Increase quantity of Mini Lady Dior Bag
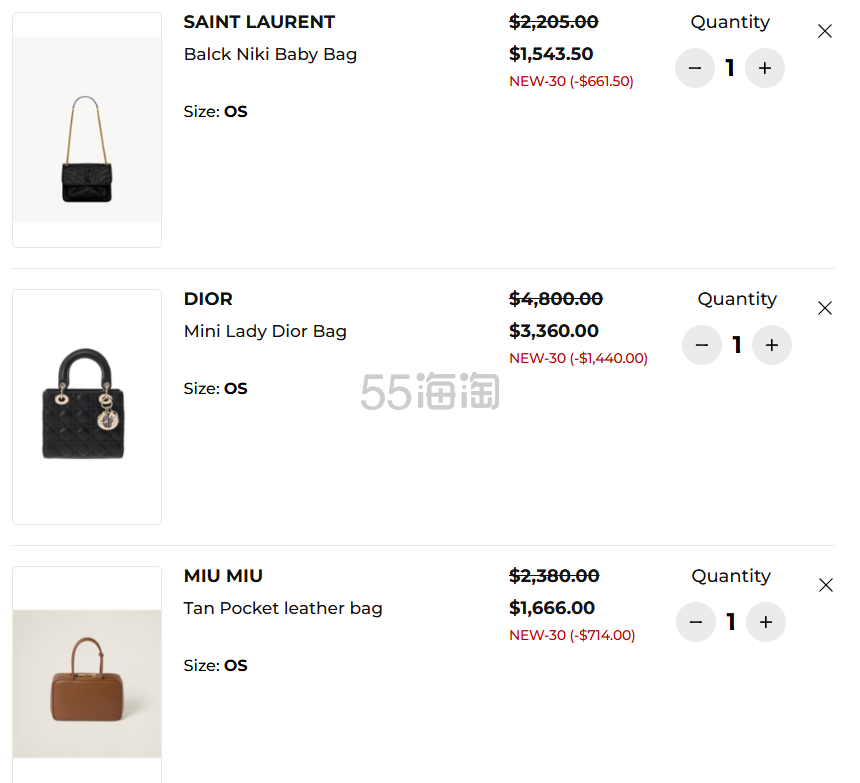The image size is (860, 783). coord(772,345)
